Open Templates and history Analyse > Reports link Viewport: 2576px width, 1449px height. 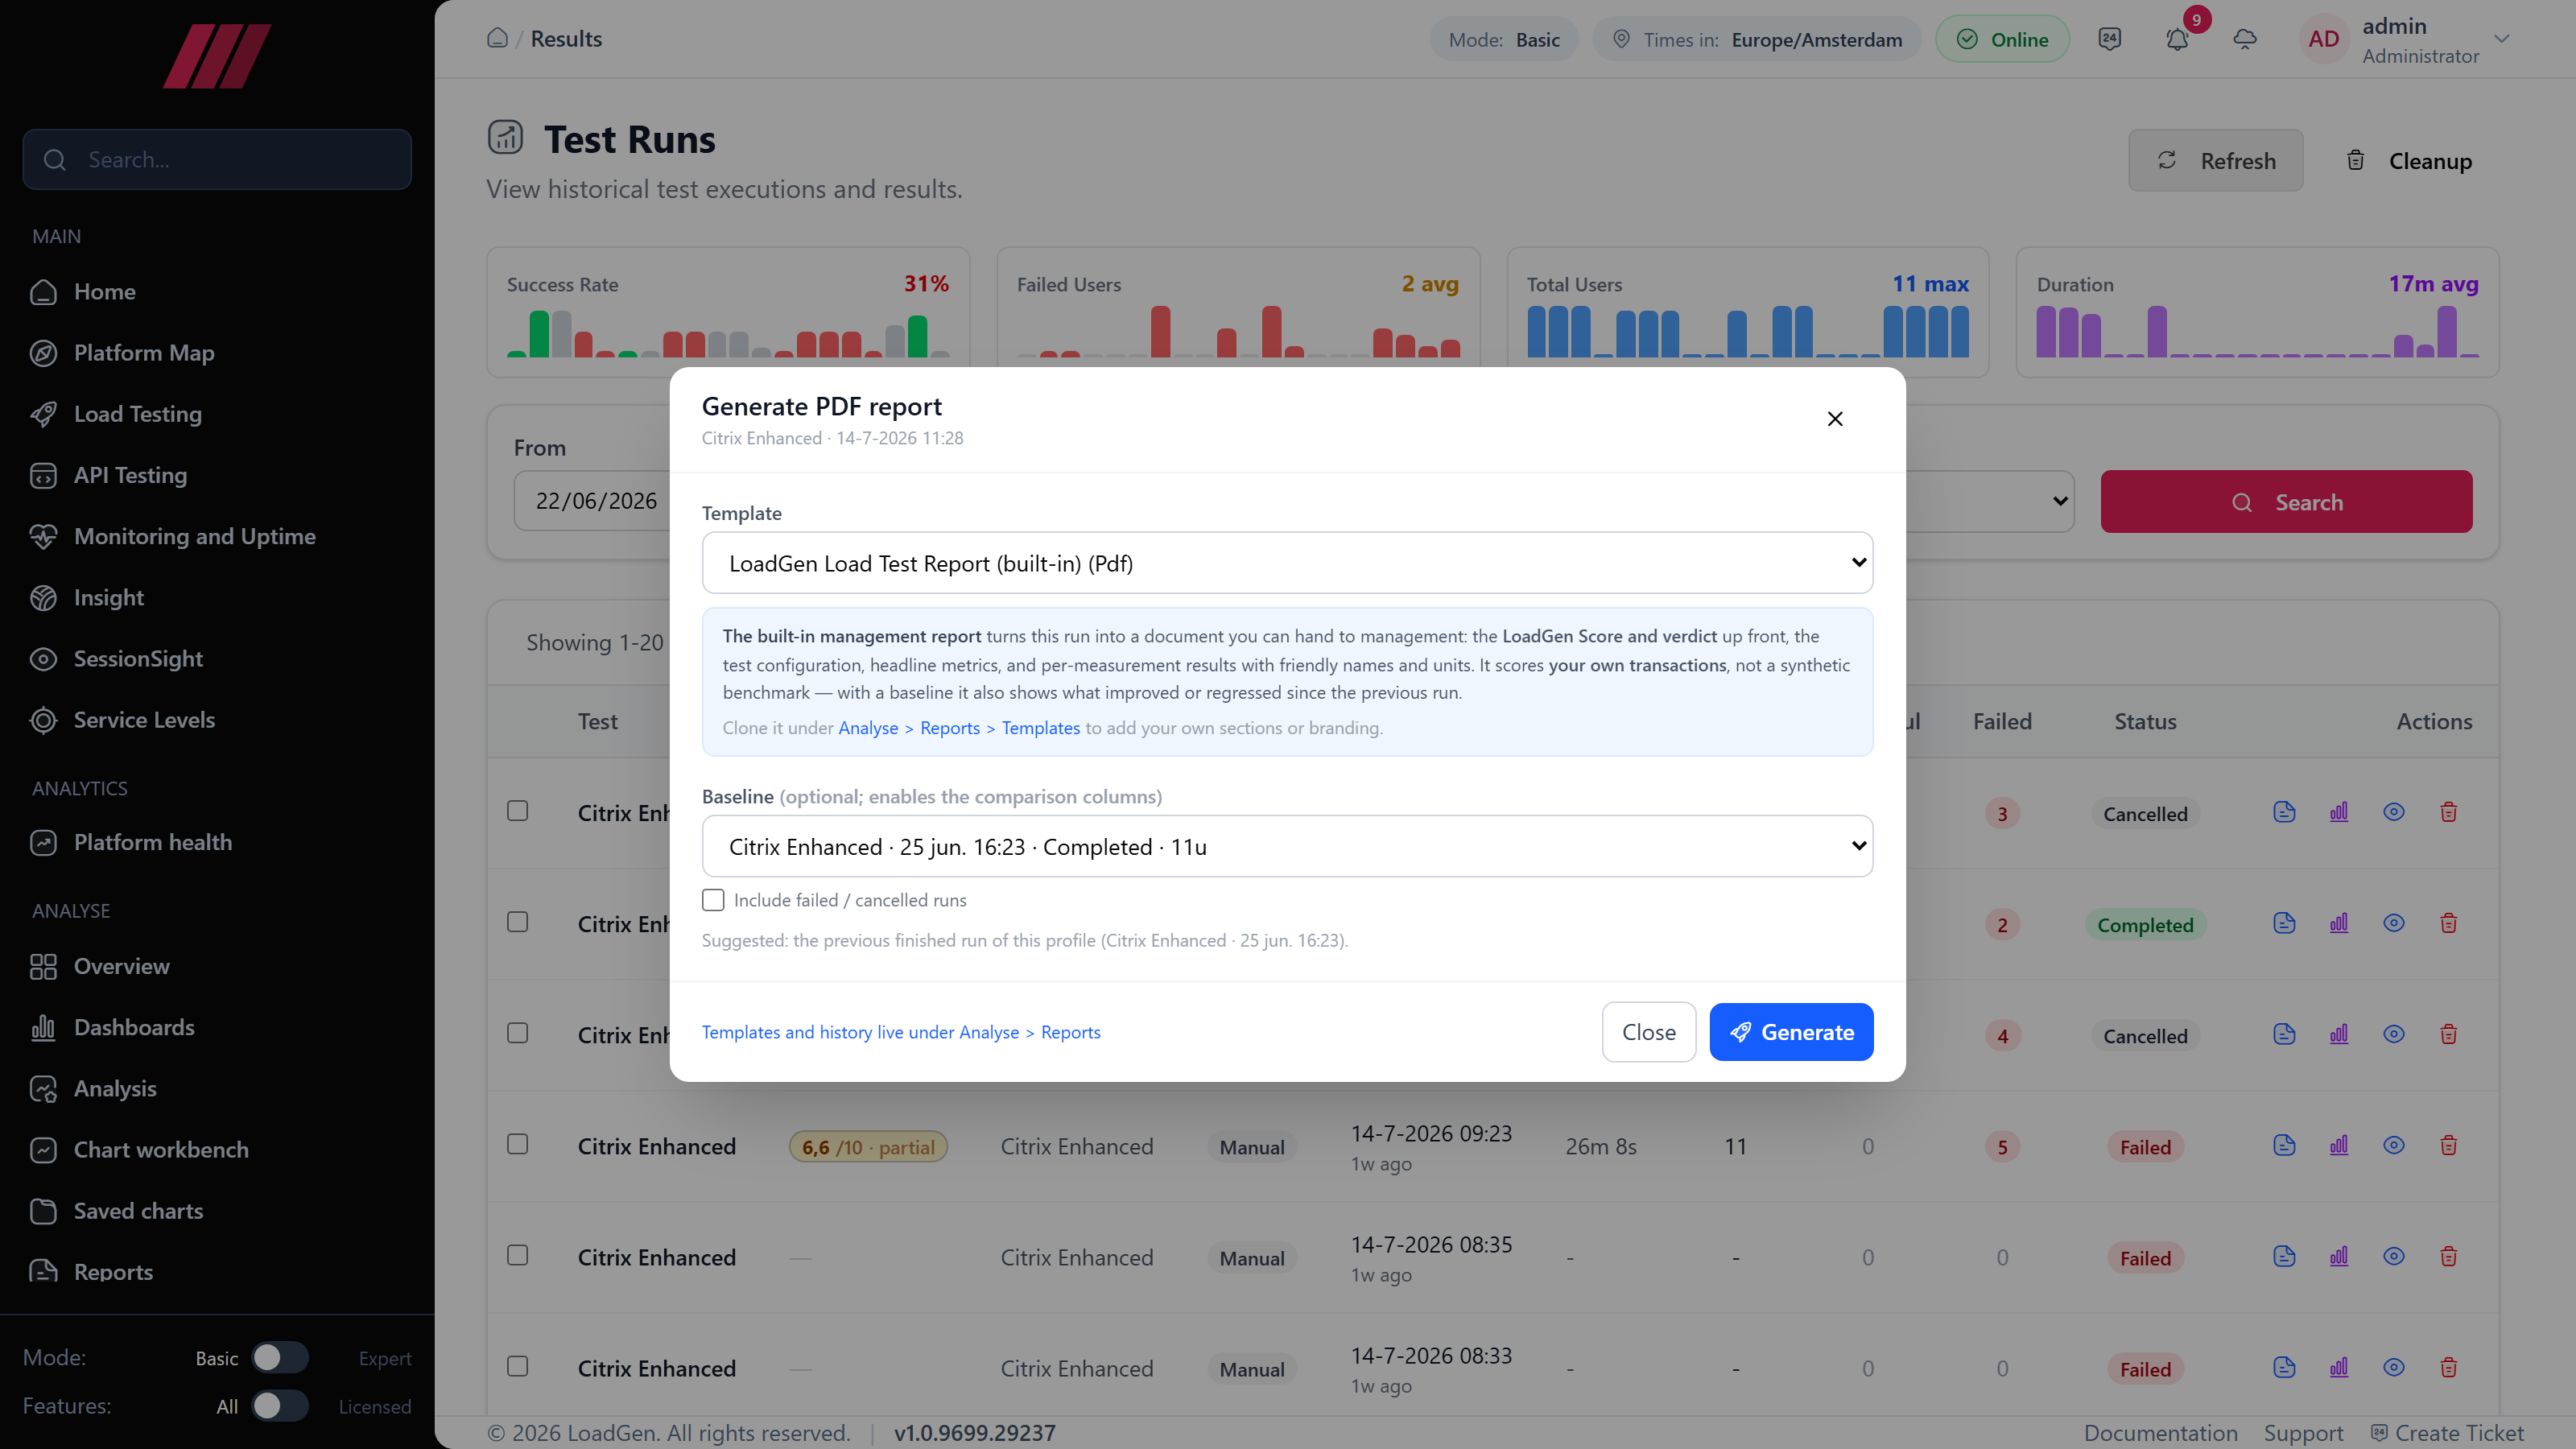901,1032
